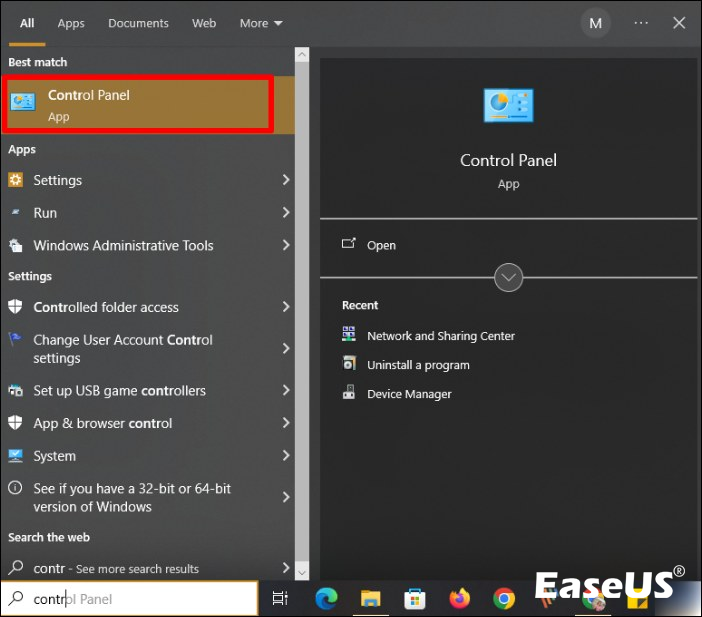Switch to the Documents tab
702x617 pixels.
(138, 23)
